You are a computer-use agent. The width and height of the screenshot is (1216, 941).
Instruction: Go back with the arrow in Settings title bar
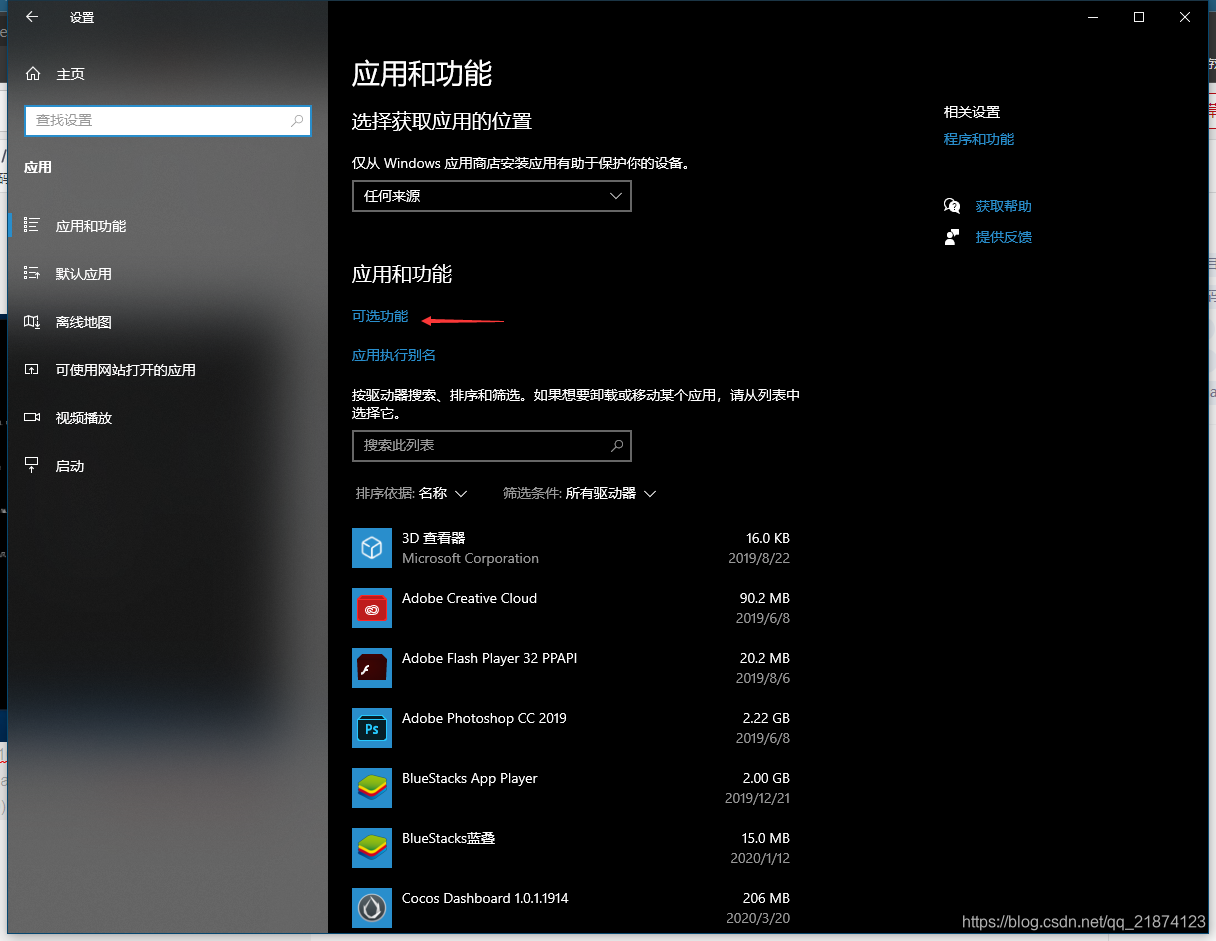point(32,17)
